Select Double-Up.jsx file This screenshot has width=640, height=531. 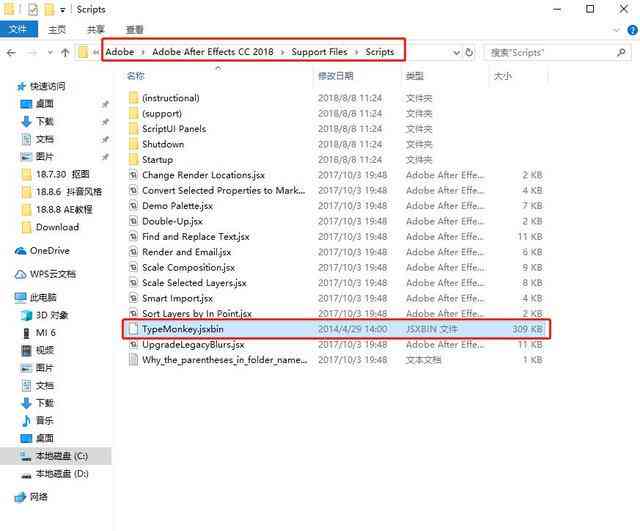click(x=172, y=221)
